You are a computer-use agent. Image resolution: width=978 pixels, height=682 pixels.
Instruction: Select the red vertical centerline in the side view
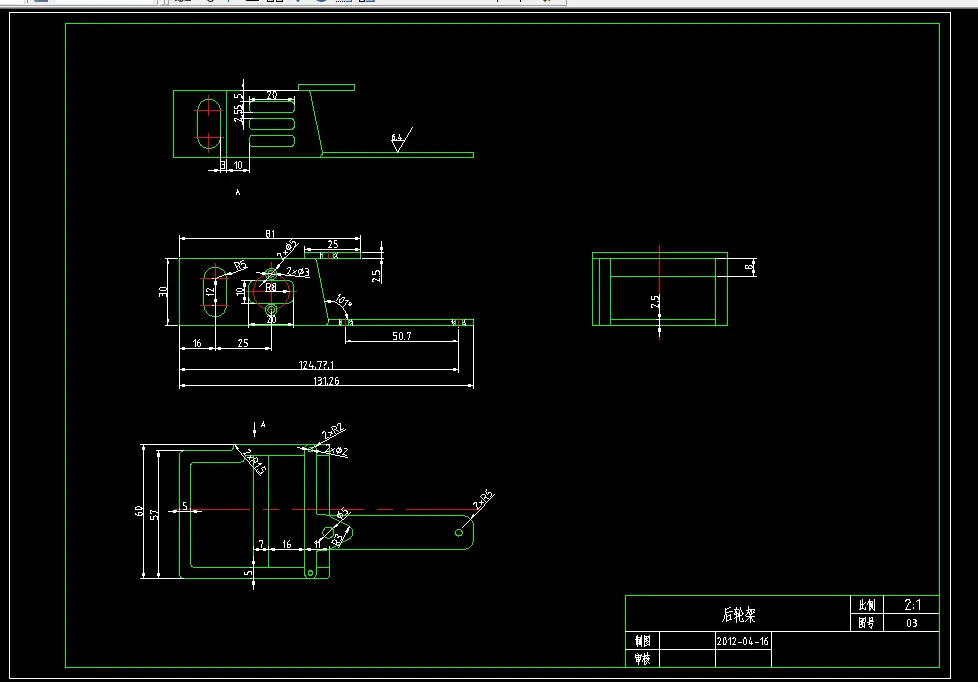(x=659, y=292)
